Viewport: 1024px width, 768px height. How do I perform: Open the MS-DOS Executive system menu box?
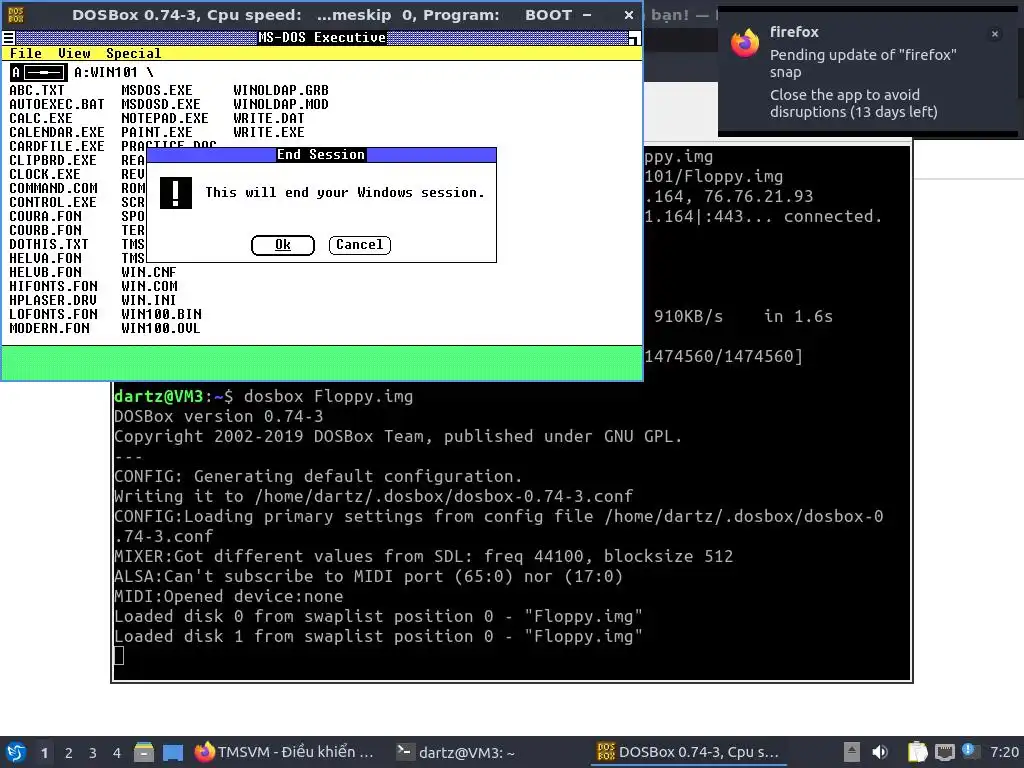(8, 38)
